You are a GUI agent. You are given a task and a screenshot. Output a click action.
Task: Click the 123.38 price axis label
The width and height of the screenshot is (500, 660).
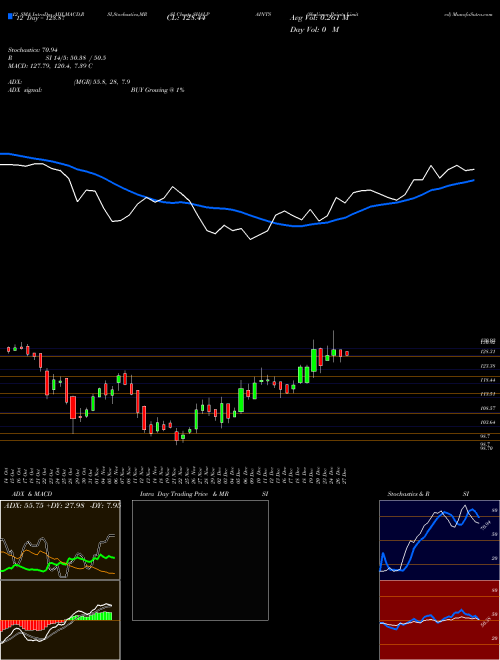pos(487,366)
